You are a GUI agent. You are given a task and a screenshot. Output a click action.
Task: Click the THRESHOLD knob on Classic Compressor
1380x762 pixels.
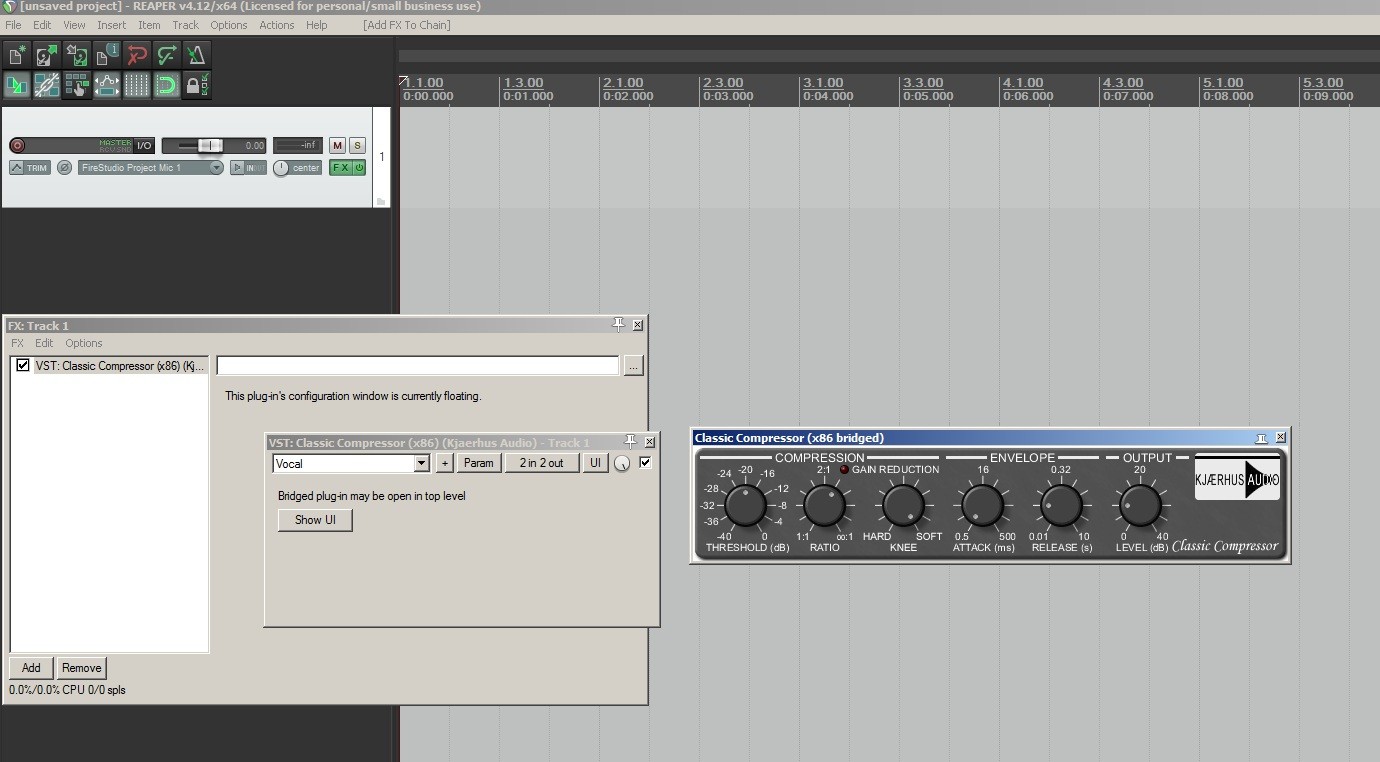pos(745,506)
